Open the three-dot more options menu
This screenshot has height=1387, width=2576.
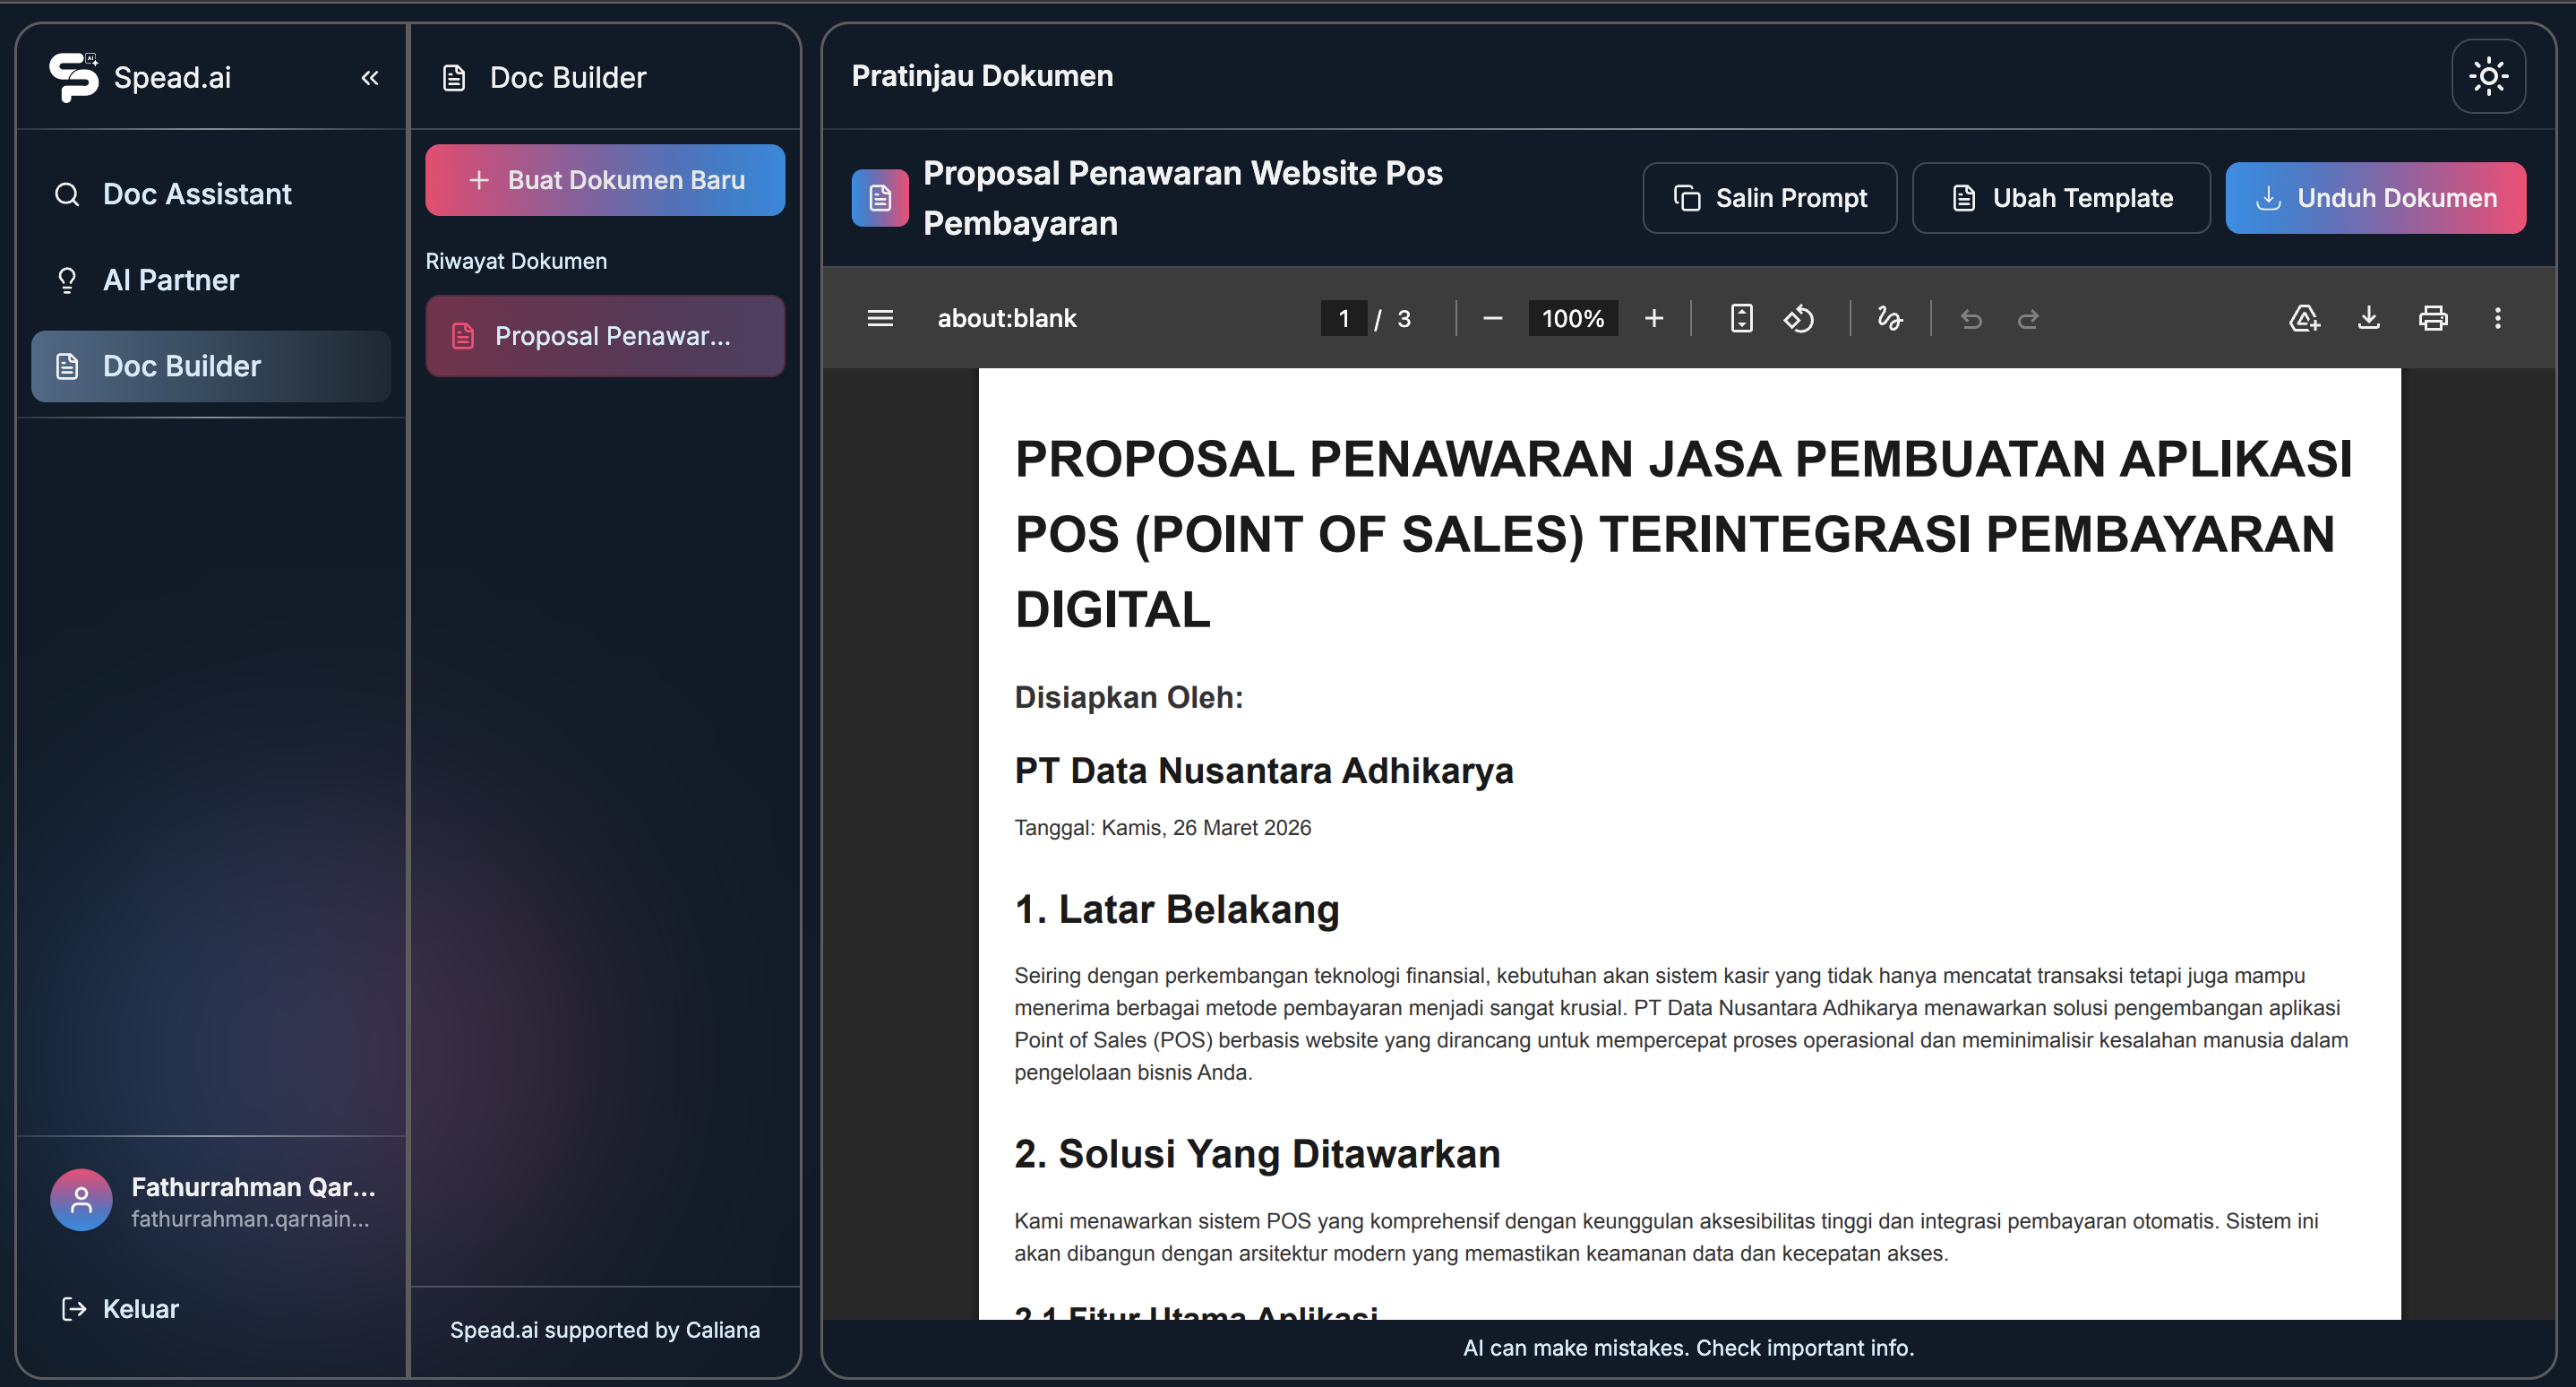point(2497,318)
